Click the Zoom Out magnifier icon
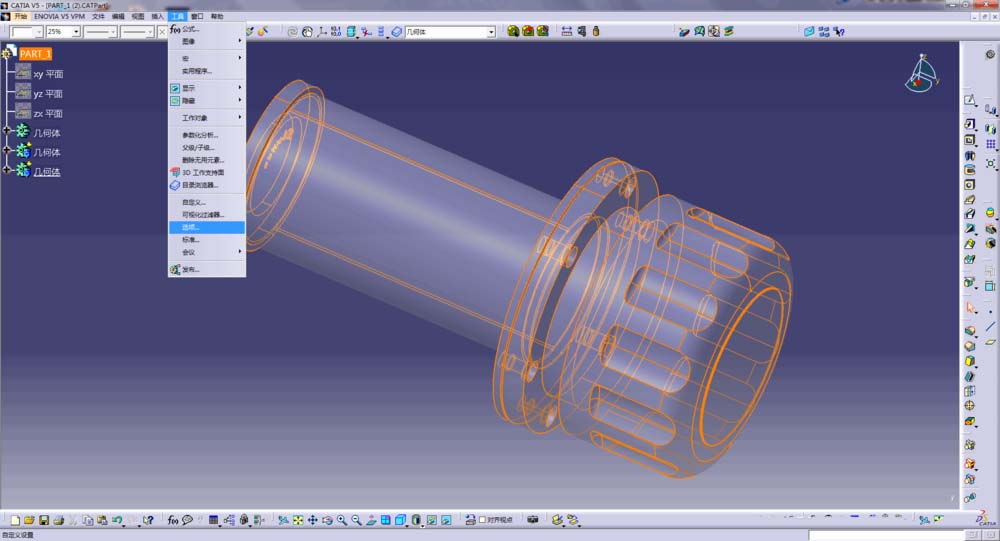 click(357, 521)
